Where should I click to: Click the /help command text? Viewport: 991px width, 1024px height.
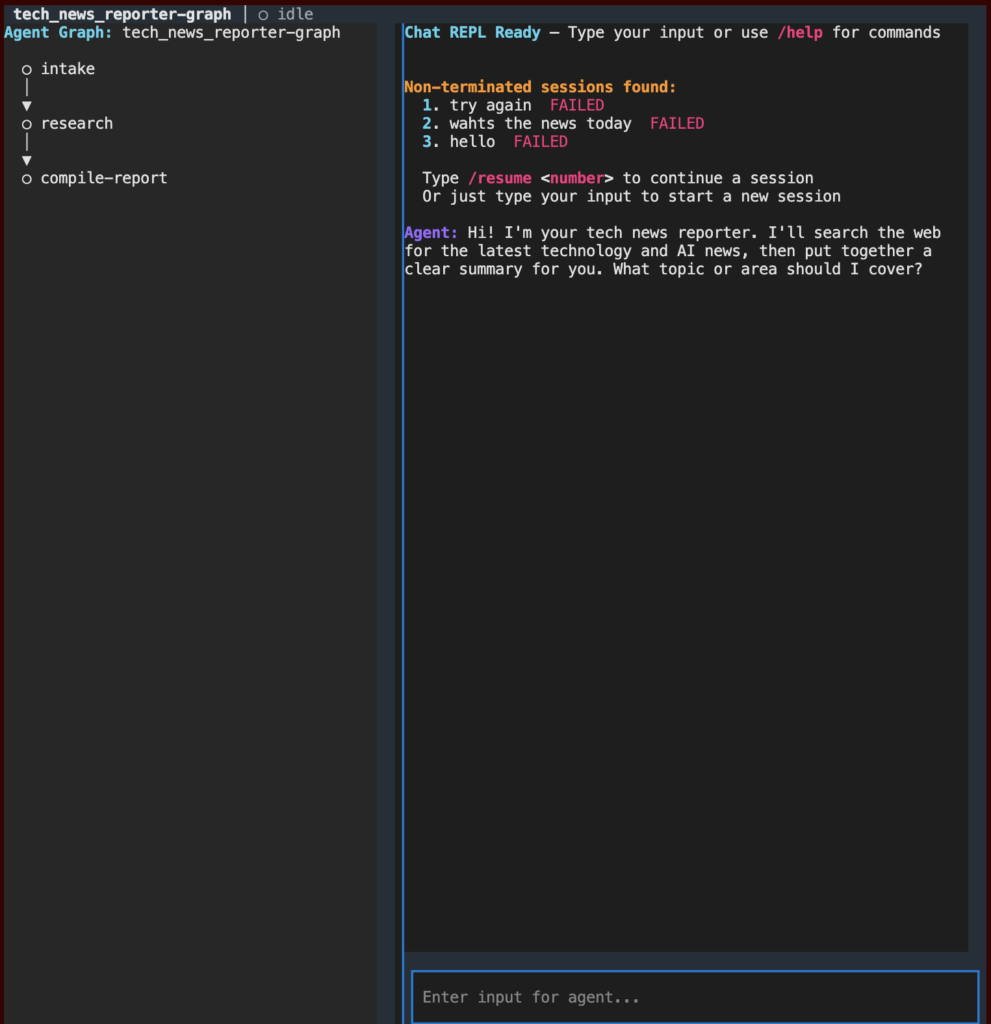click(x=800, y=33)
